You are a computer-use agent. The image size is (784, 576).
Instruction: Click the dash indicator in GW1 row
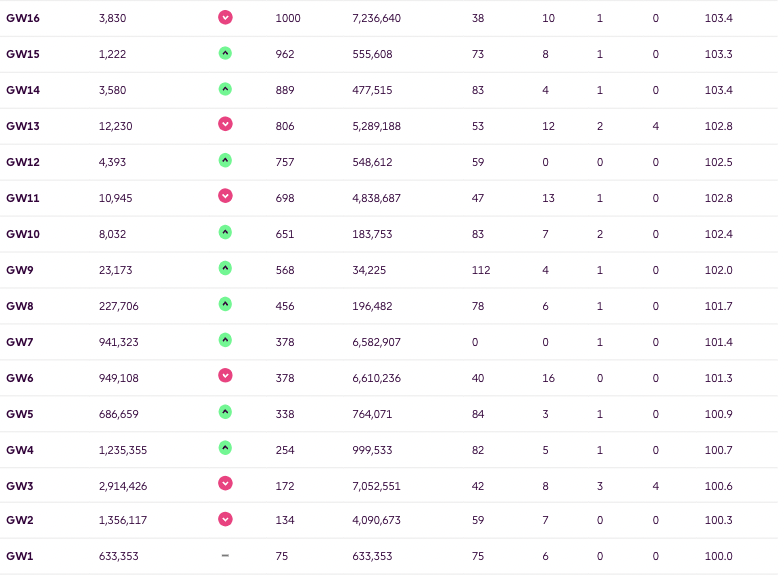pyautogui.click(x=225, y=556)
